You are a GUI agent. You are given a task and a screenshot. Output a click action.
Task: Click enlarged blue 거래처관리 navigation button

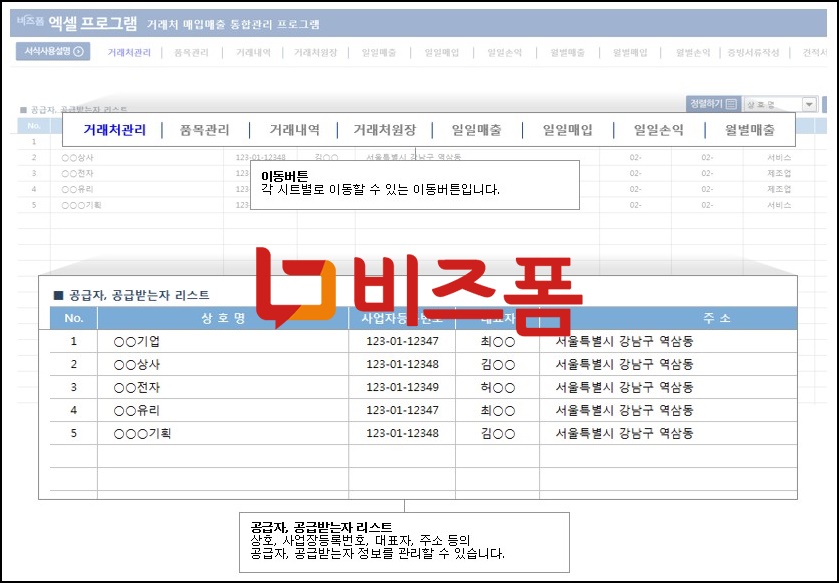(x=115, y=129)
